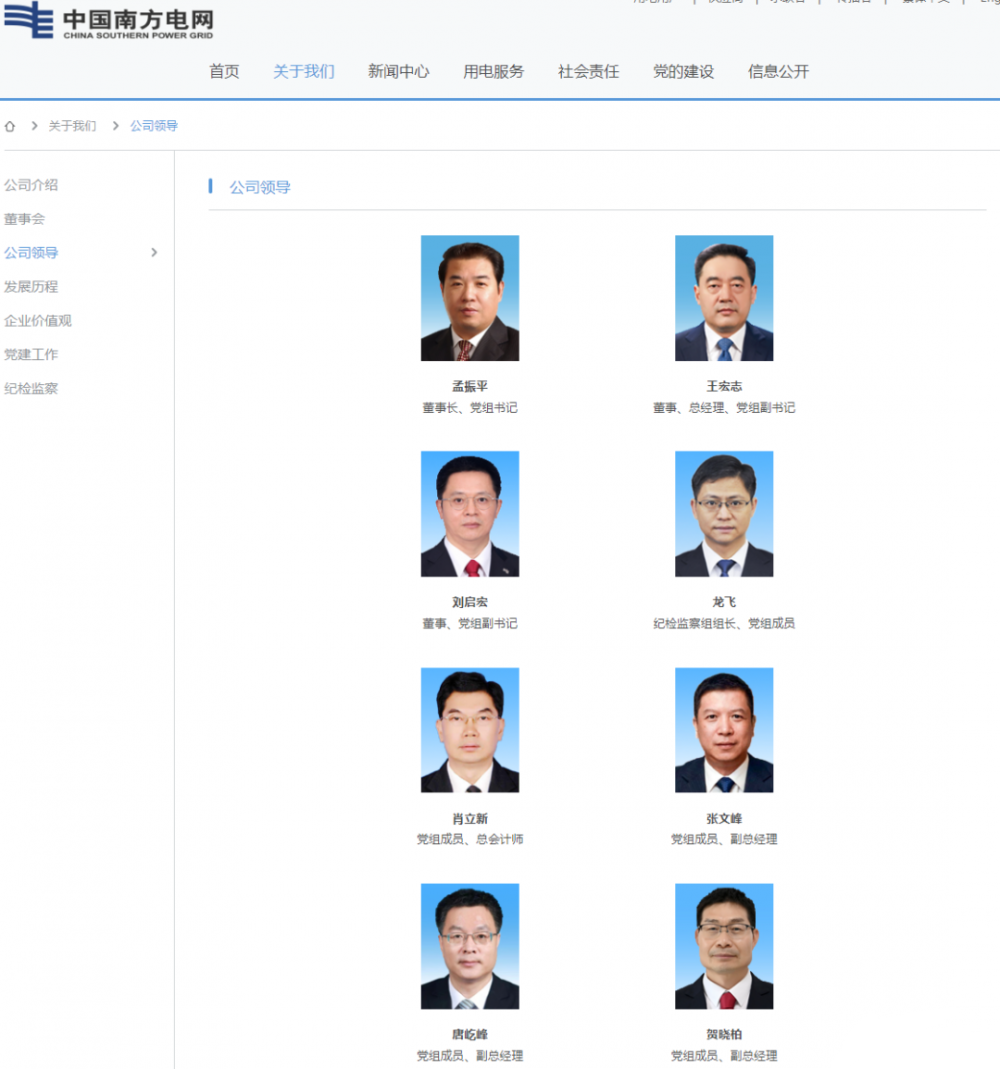Click the chevron beside 公司领导 in the sidebar
This screenshot has height=1069, width=1000.
coord(154,253)
